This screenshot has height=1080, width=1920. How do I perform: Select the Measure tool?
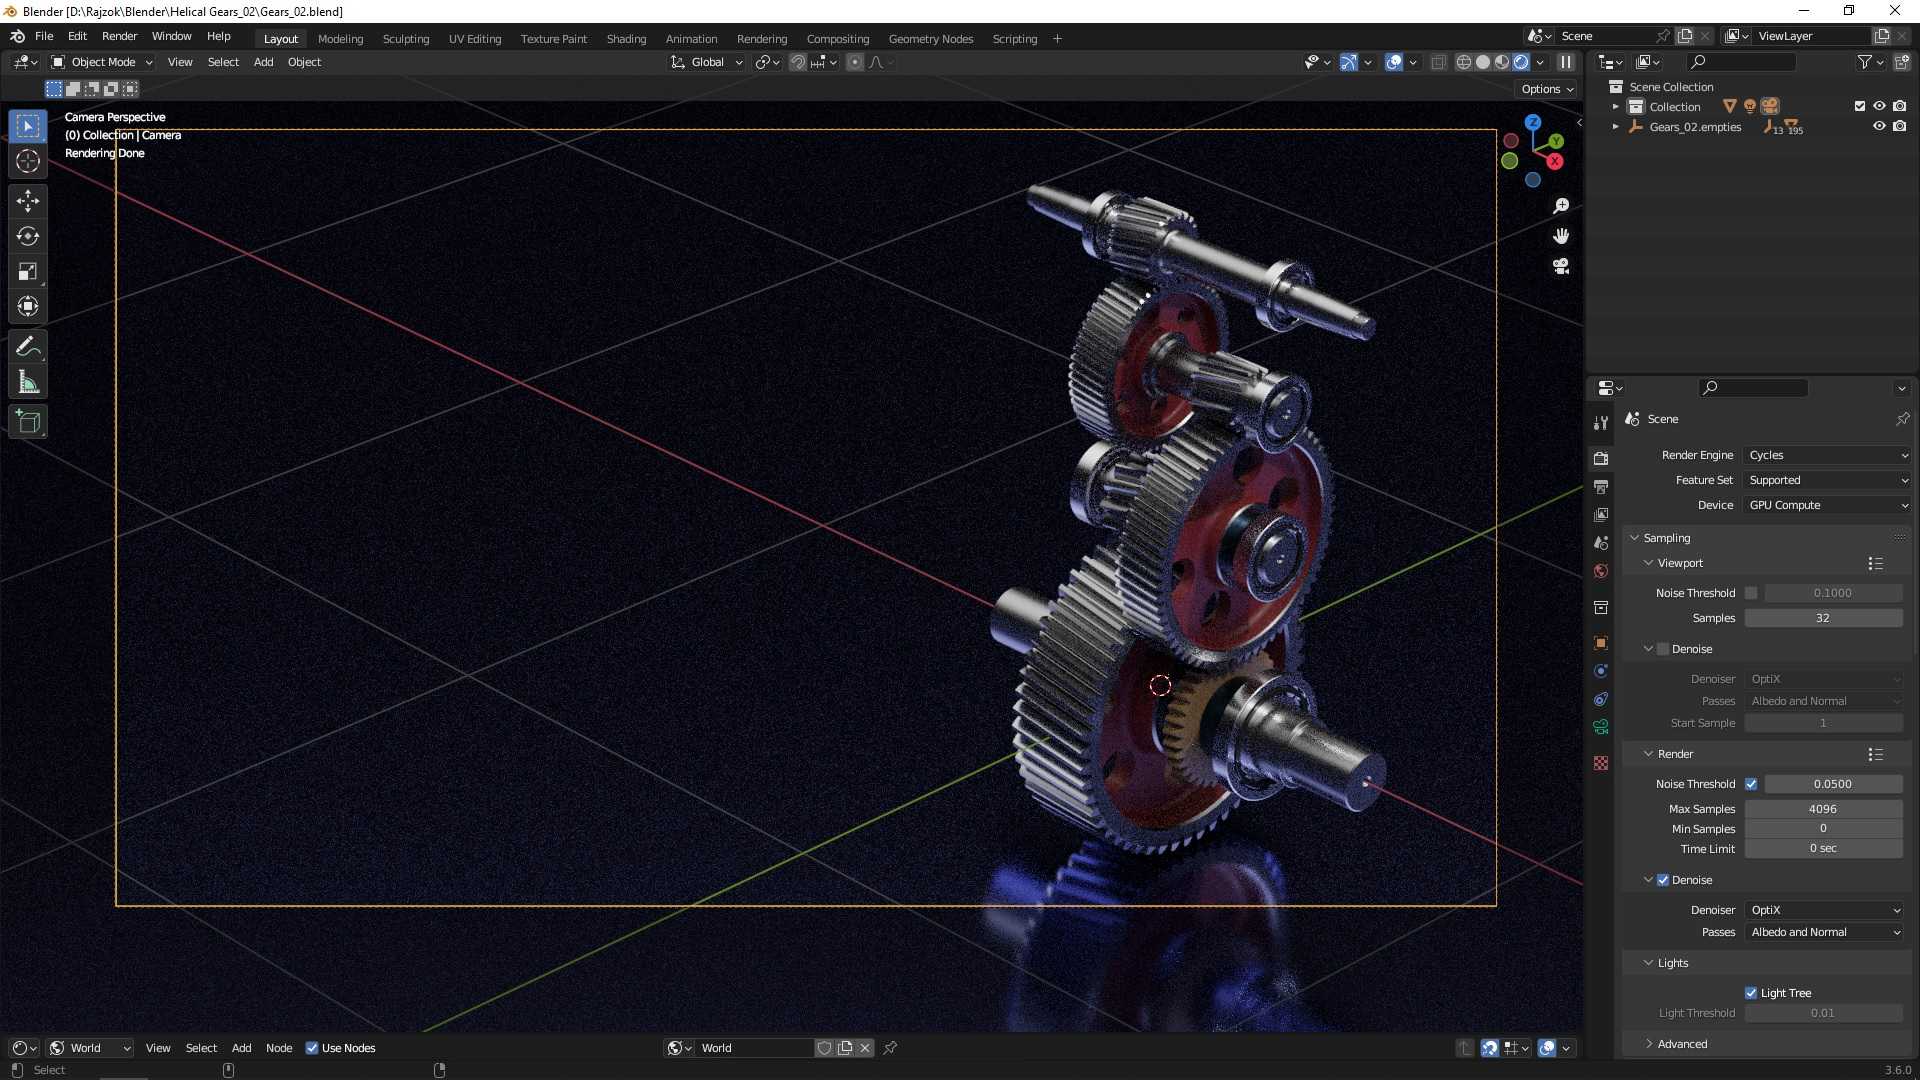point(28,382)
